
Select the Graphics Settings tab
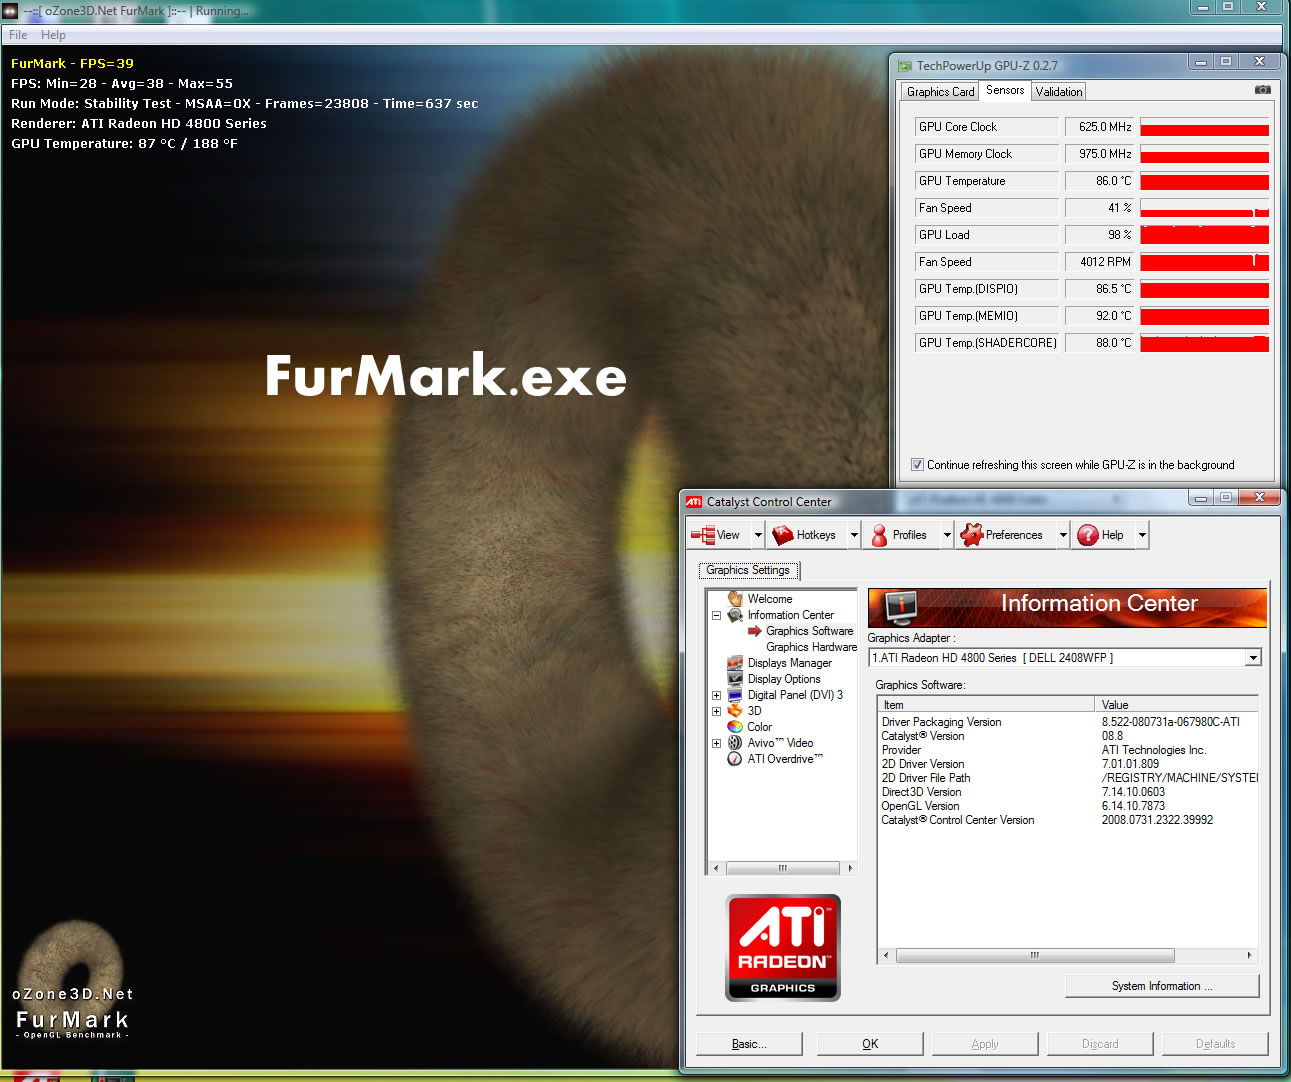[x=748, y=570]
